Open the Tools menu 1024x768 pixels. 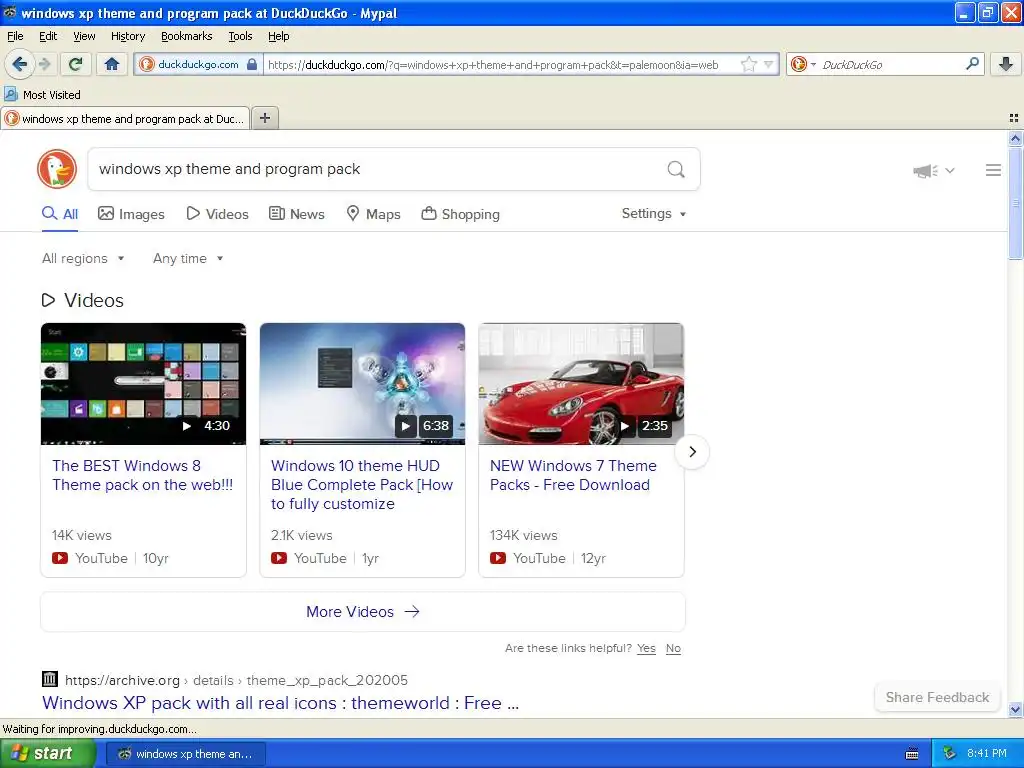click(x=240, y=36)
